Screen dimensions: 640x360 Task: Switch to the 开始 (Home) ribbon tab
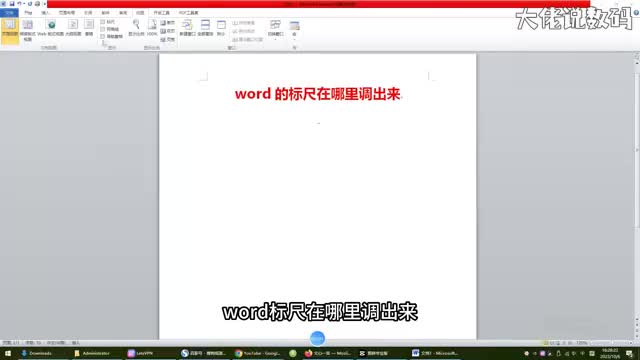tap(28, 13)
